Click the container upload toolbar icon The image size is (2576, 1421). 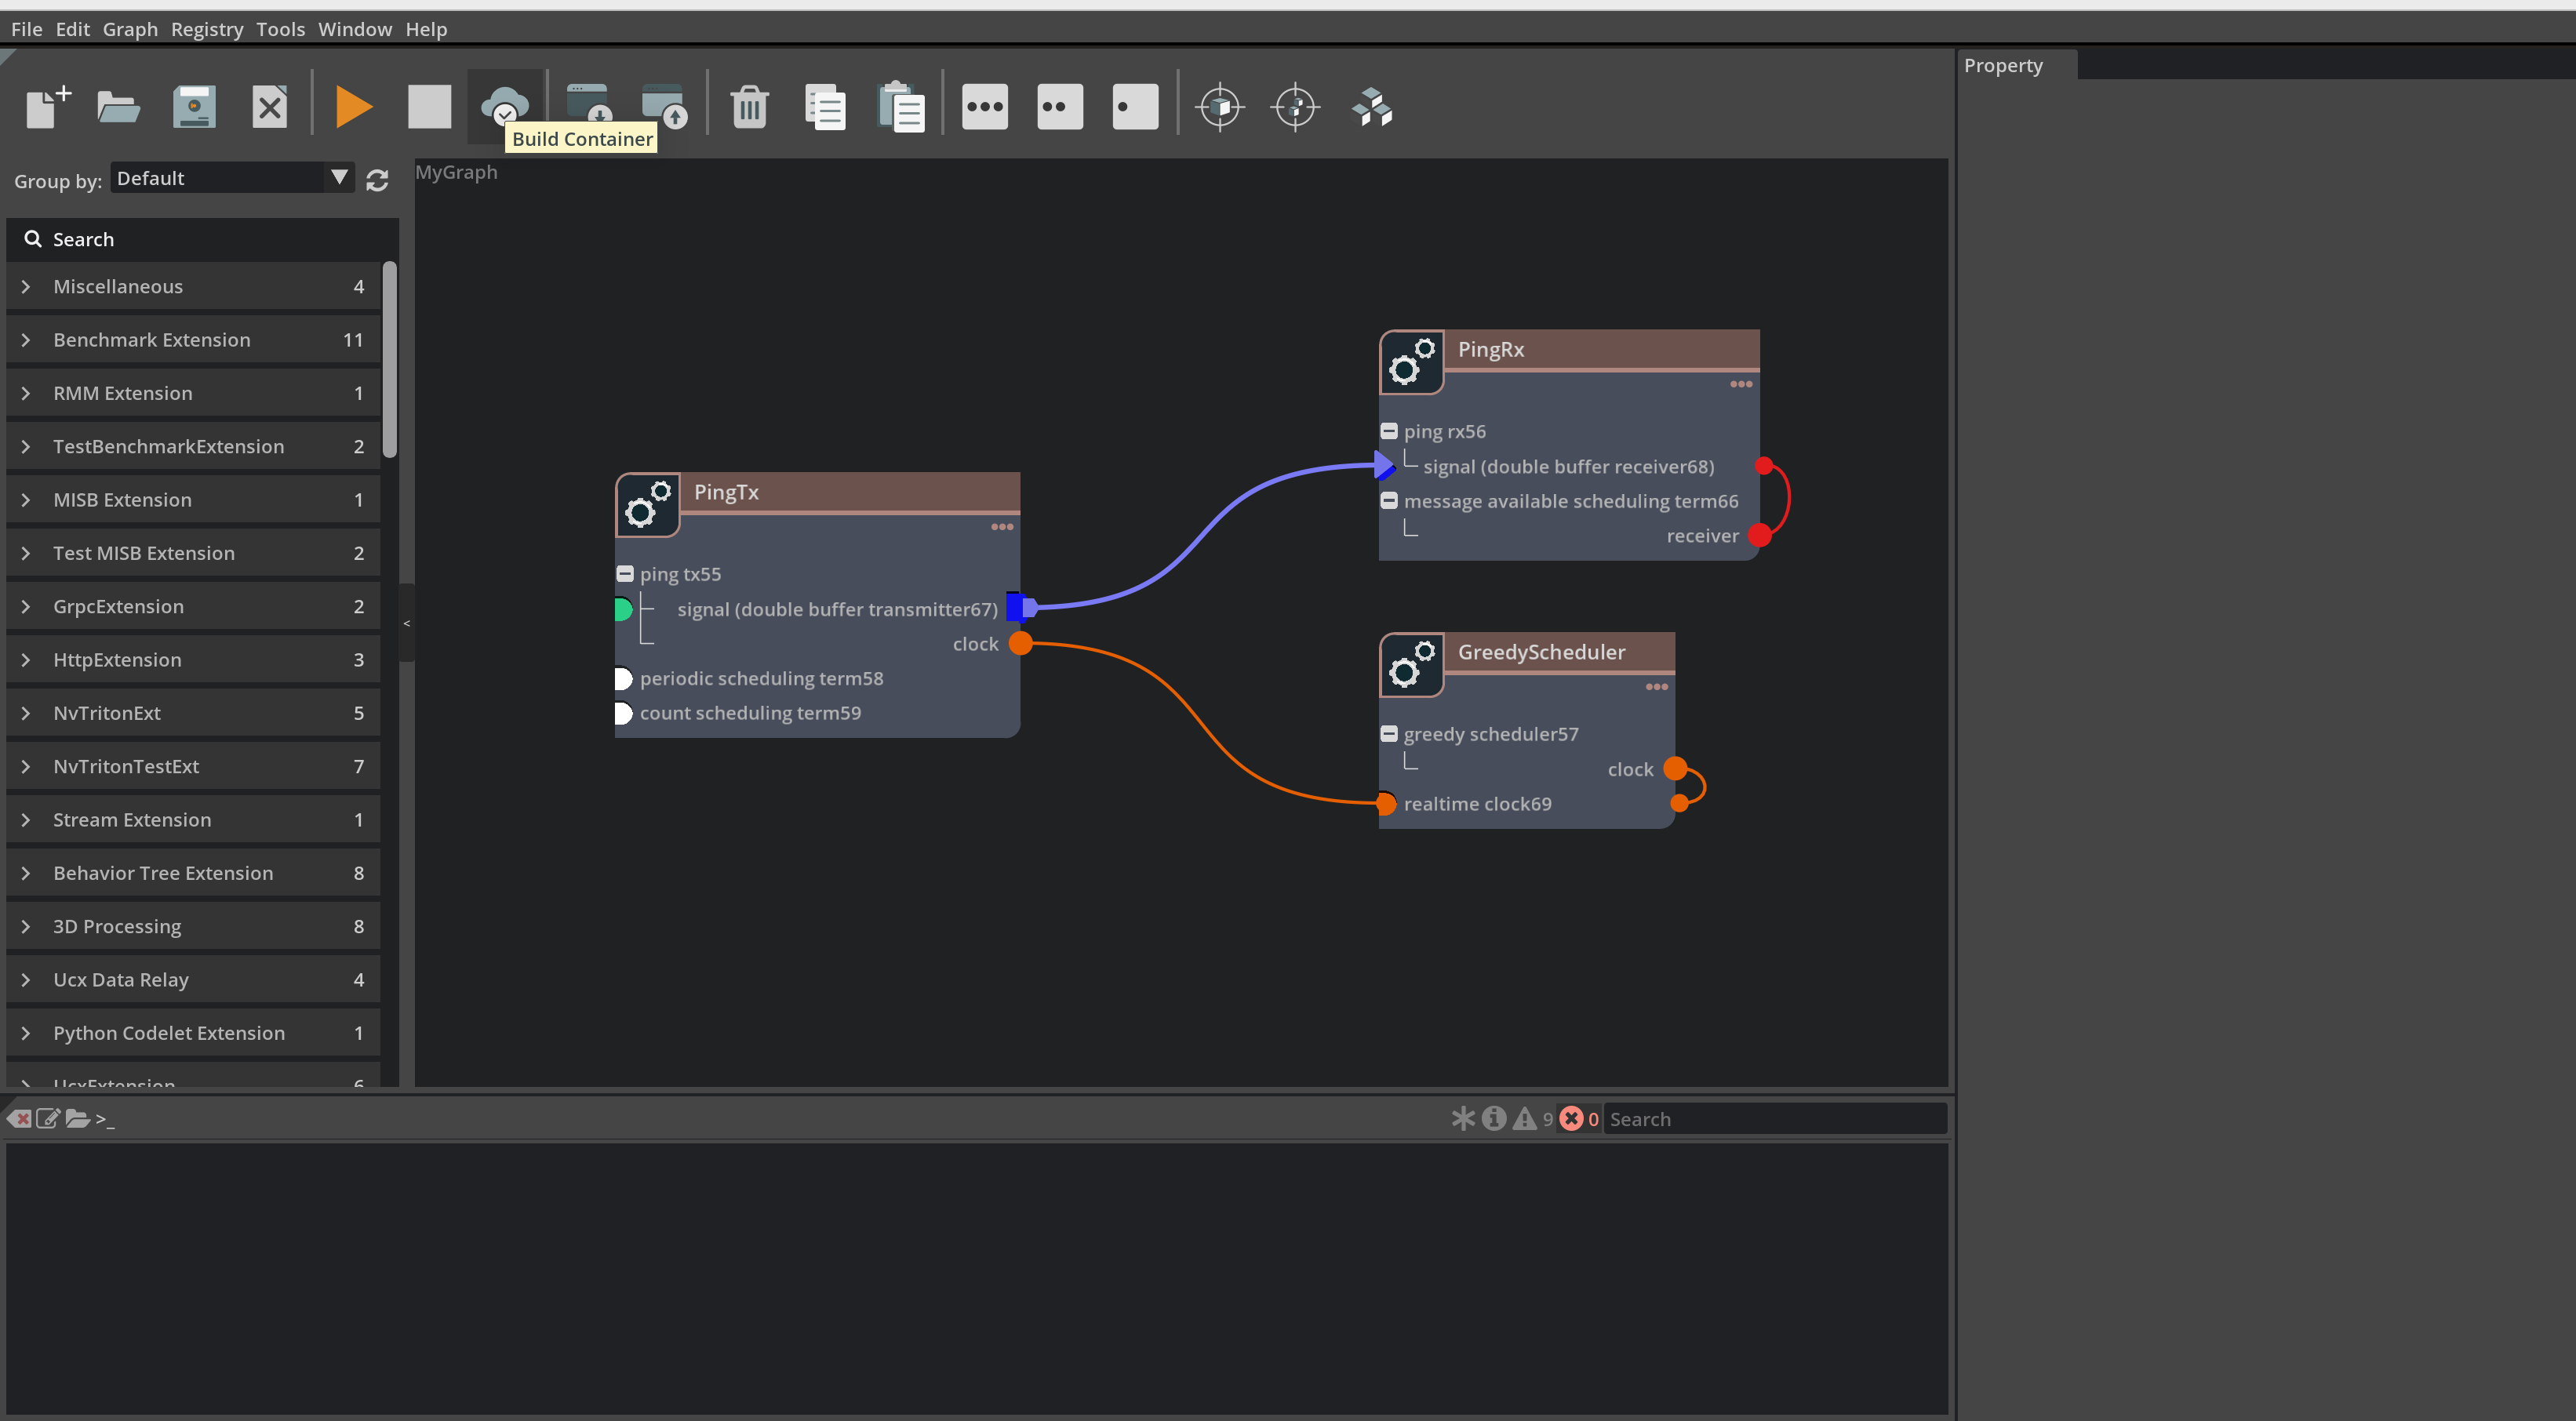point(664,106)
